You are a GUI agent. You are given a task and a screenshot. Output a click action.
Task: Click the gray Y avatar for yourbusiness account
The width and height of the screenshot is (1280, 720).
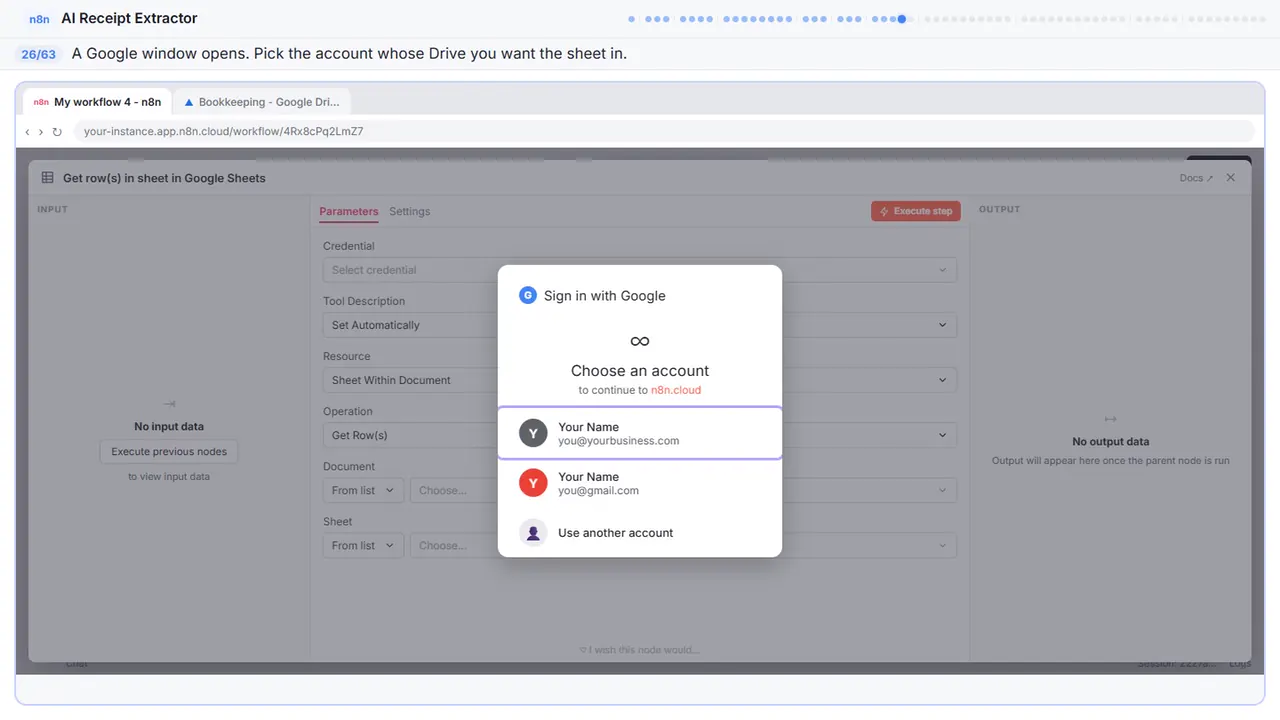pos(533,433)
